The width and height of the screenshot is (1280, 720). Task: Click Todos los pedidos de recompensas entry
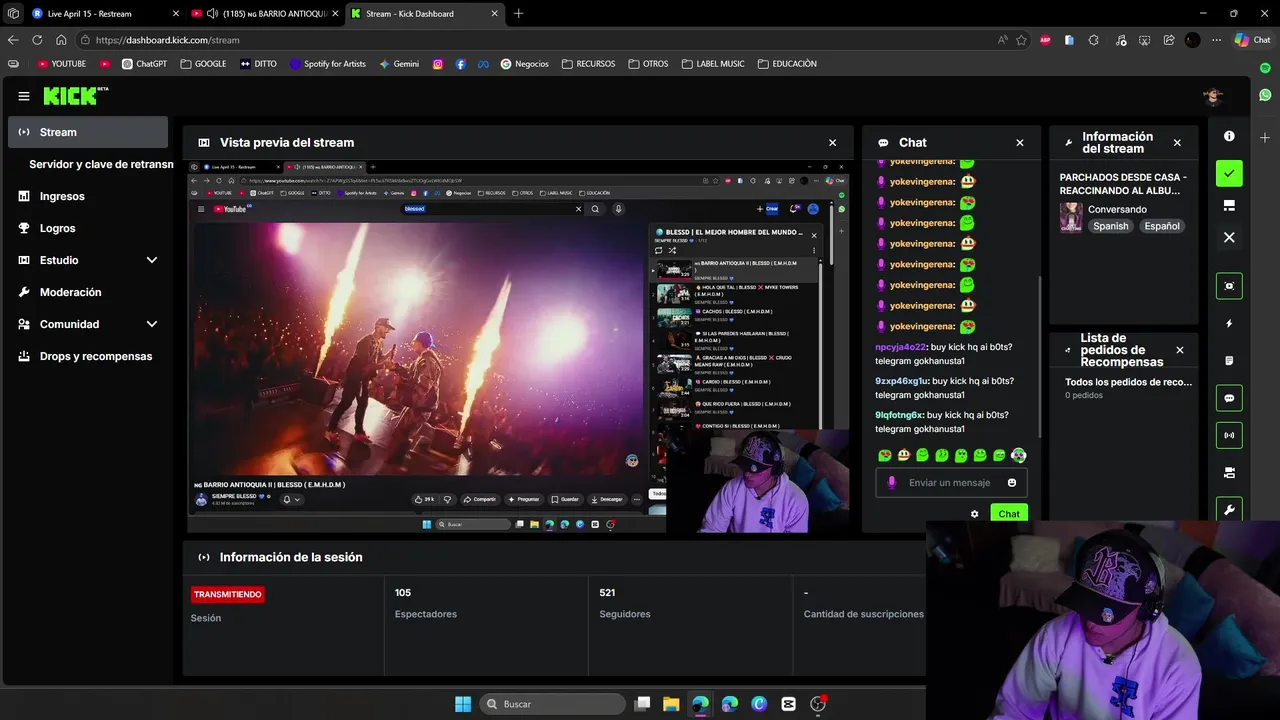[x=1128, y=382]
